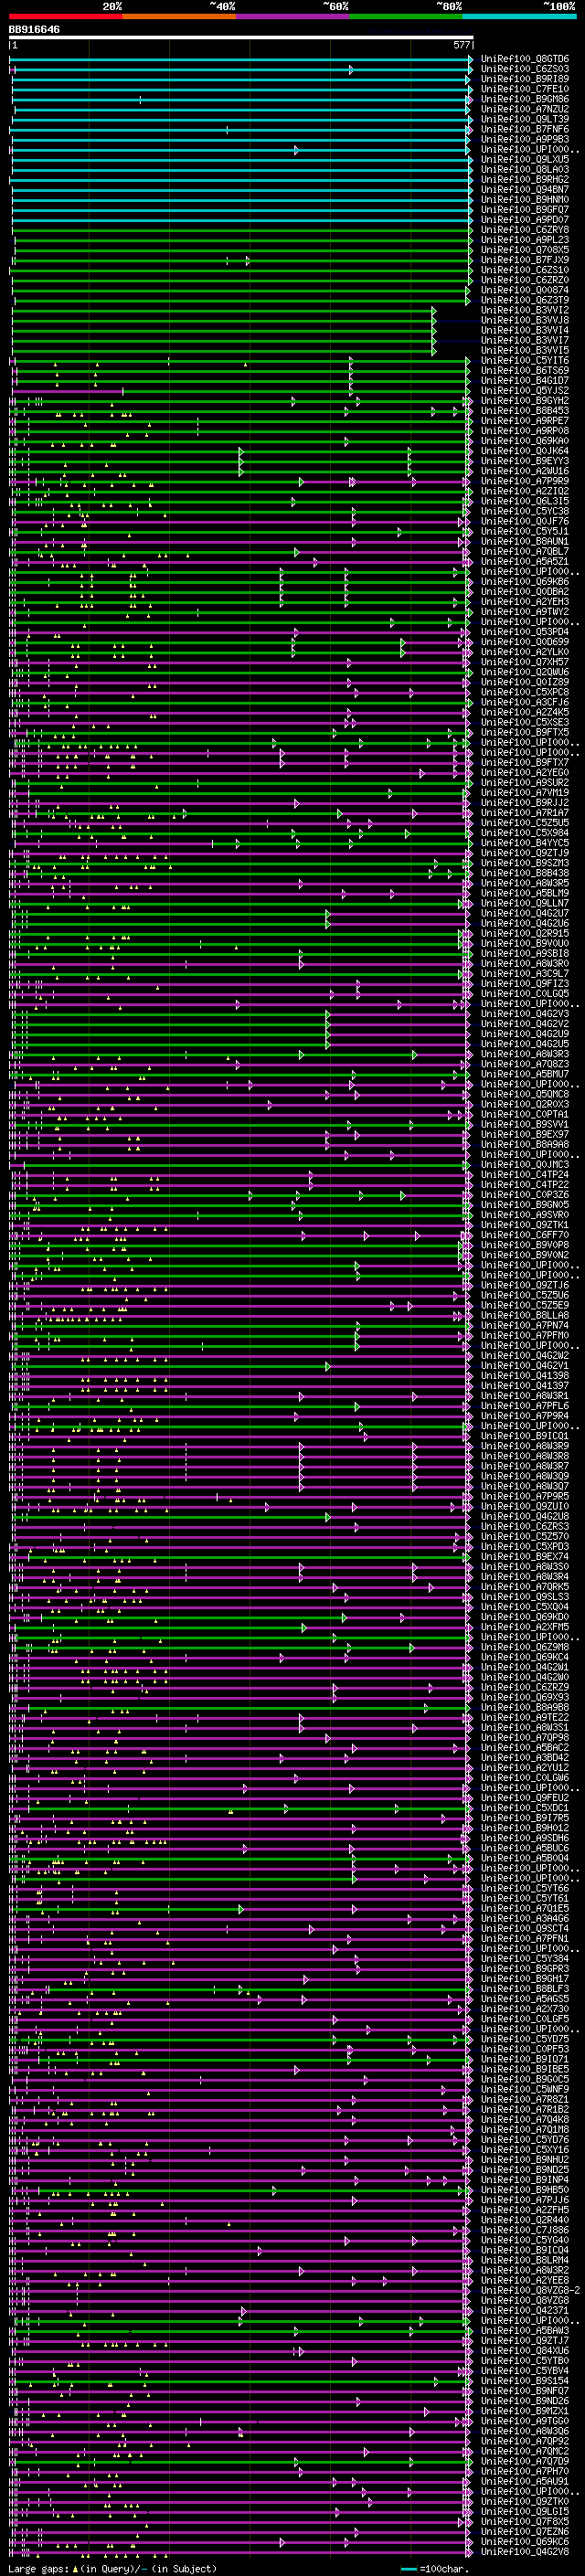
Task: Select the UniRef100_B3VVI5 label
Action: pyautogui.click(x=525, y=350)
